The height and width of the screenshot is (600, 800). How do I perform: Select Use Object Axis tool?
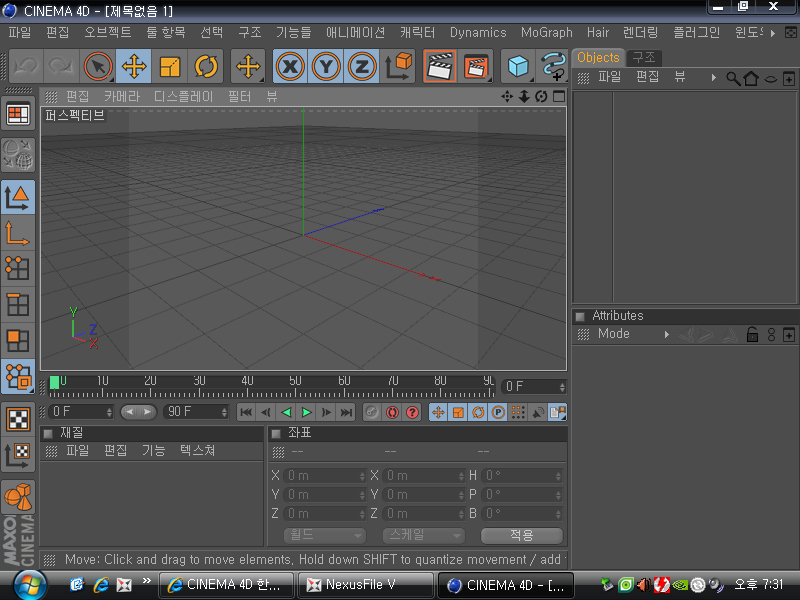18,233
